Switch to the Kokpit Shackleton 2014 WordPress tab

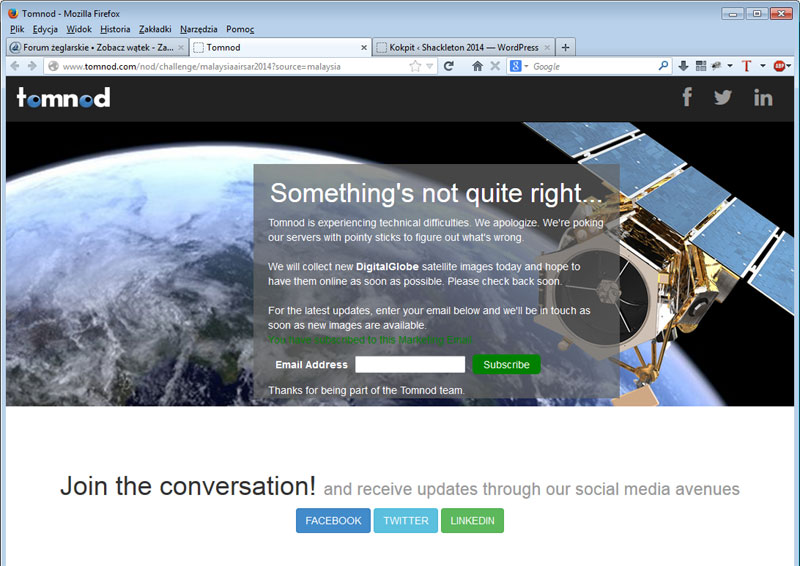463,47
